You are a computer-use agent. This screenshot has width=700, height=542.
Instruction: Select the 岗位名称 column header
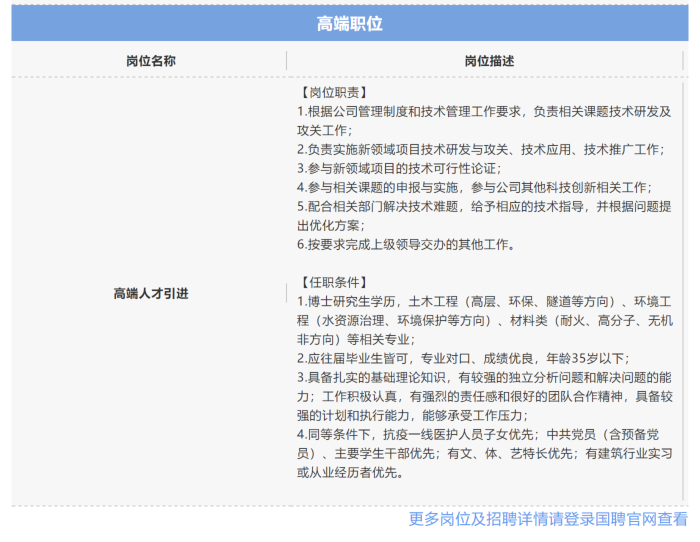click(150, 61)
